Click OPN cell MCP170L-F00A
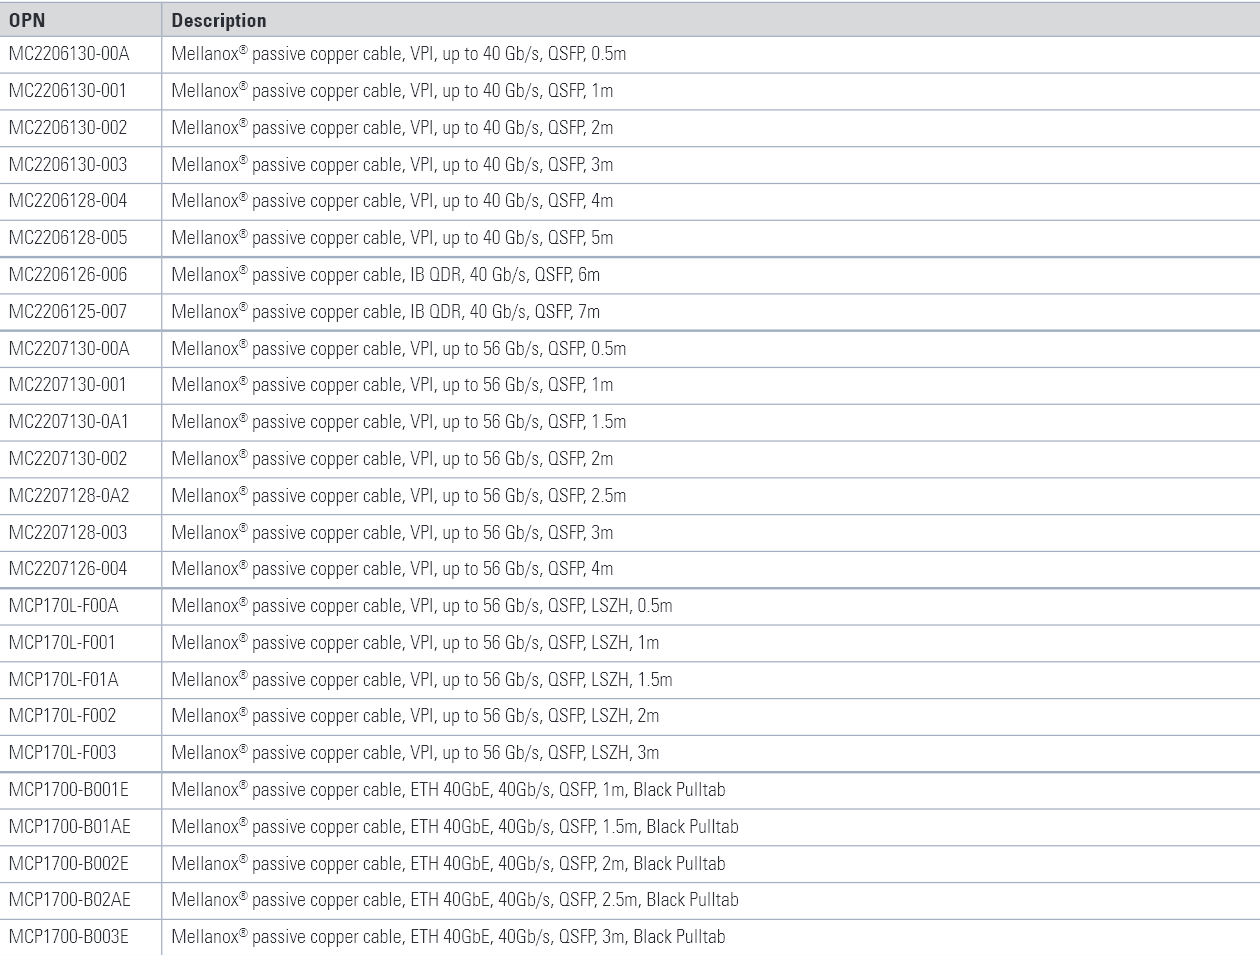This screenshot has height=955, width=1260. pos(64,606)
